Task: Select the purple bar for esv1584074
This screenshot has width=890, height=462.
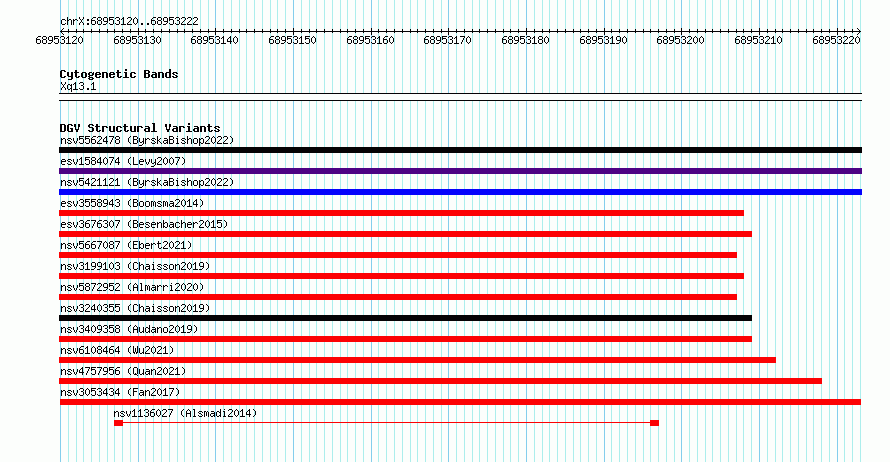Action: tap(460, 171)
